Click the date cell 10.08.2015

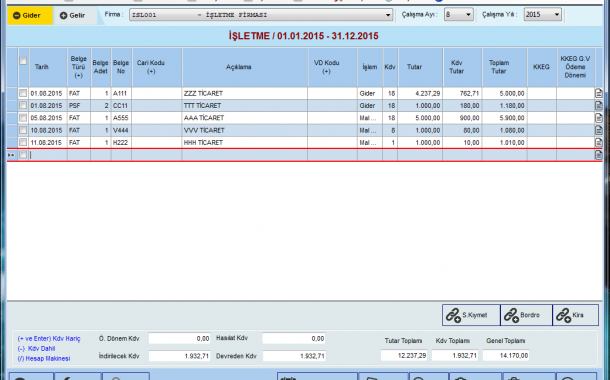[x=48, y=130]
